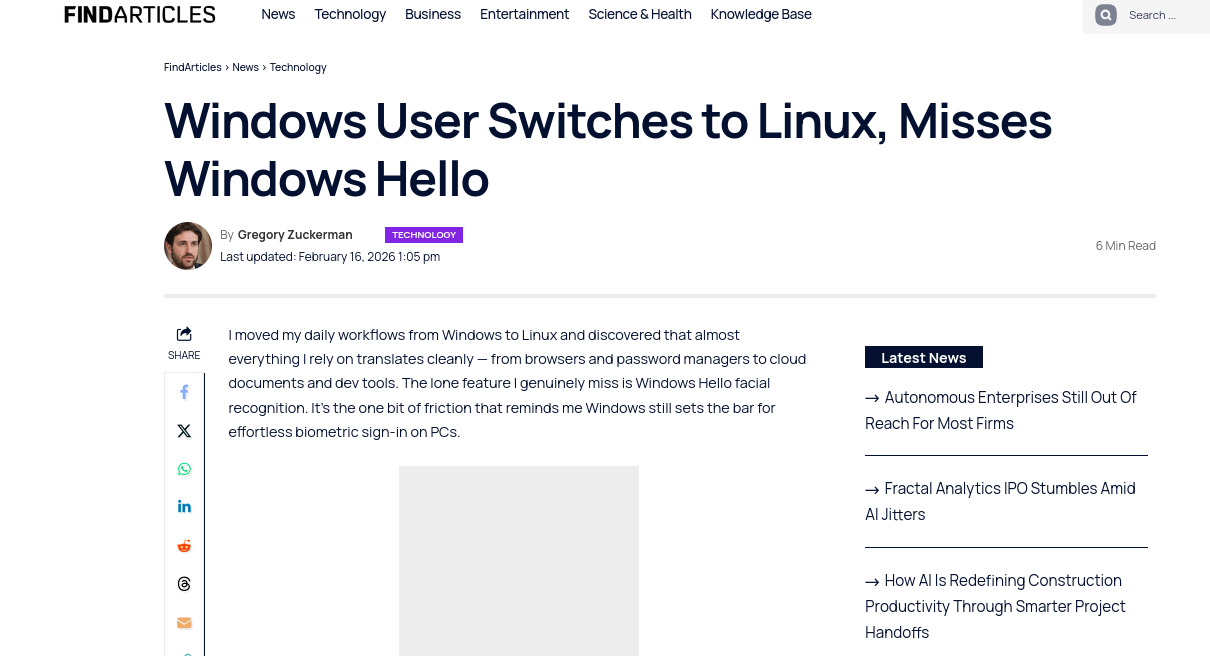Share the article on X
The image size is (1210, 656).
(x=184, y=430)
